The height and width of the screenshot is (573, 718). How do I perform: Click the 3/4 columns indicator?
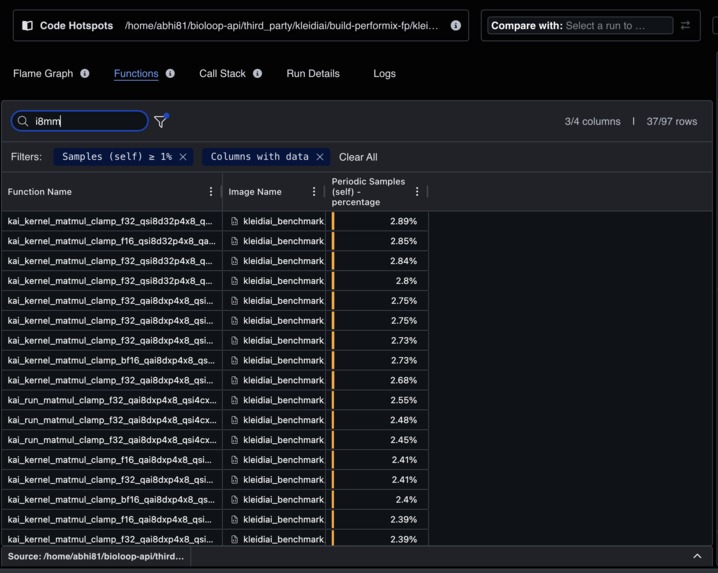[592, 121]
